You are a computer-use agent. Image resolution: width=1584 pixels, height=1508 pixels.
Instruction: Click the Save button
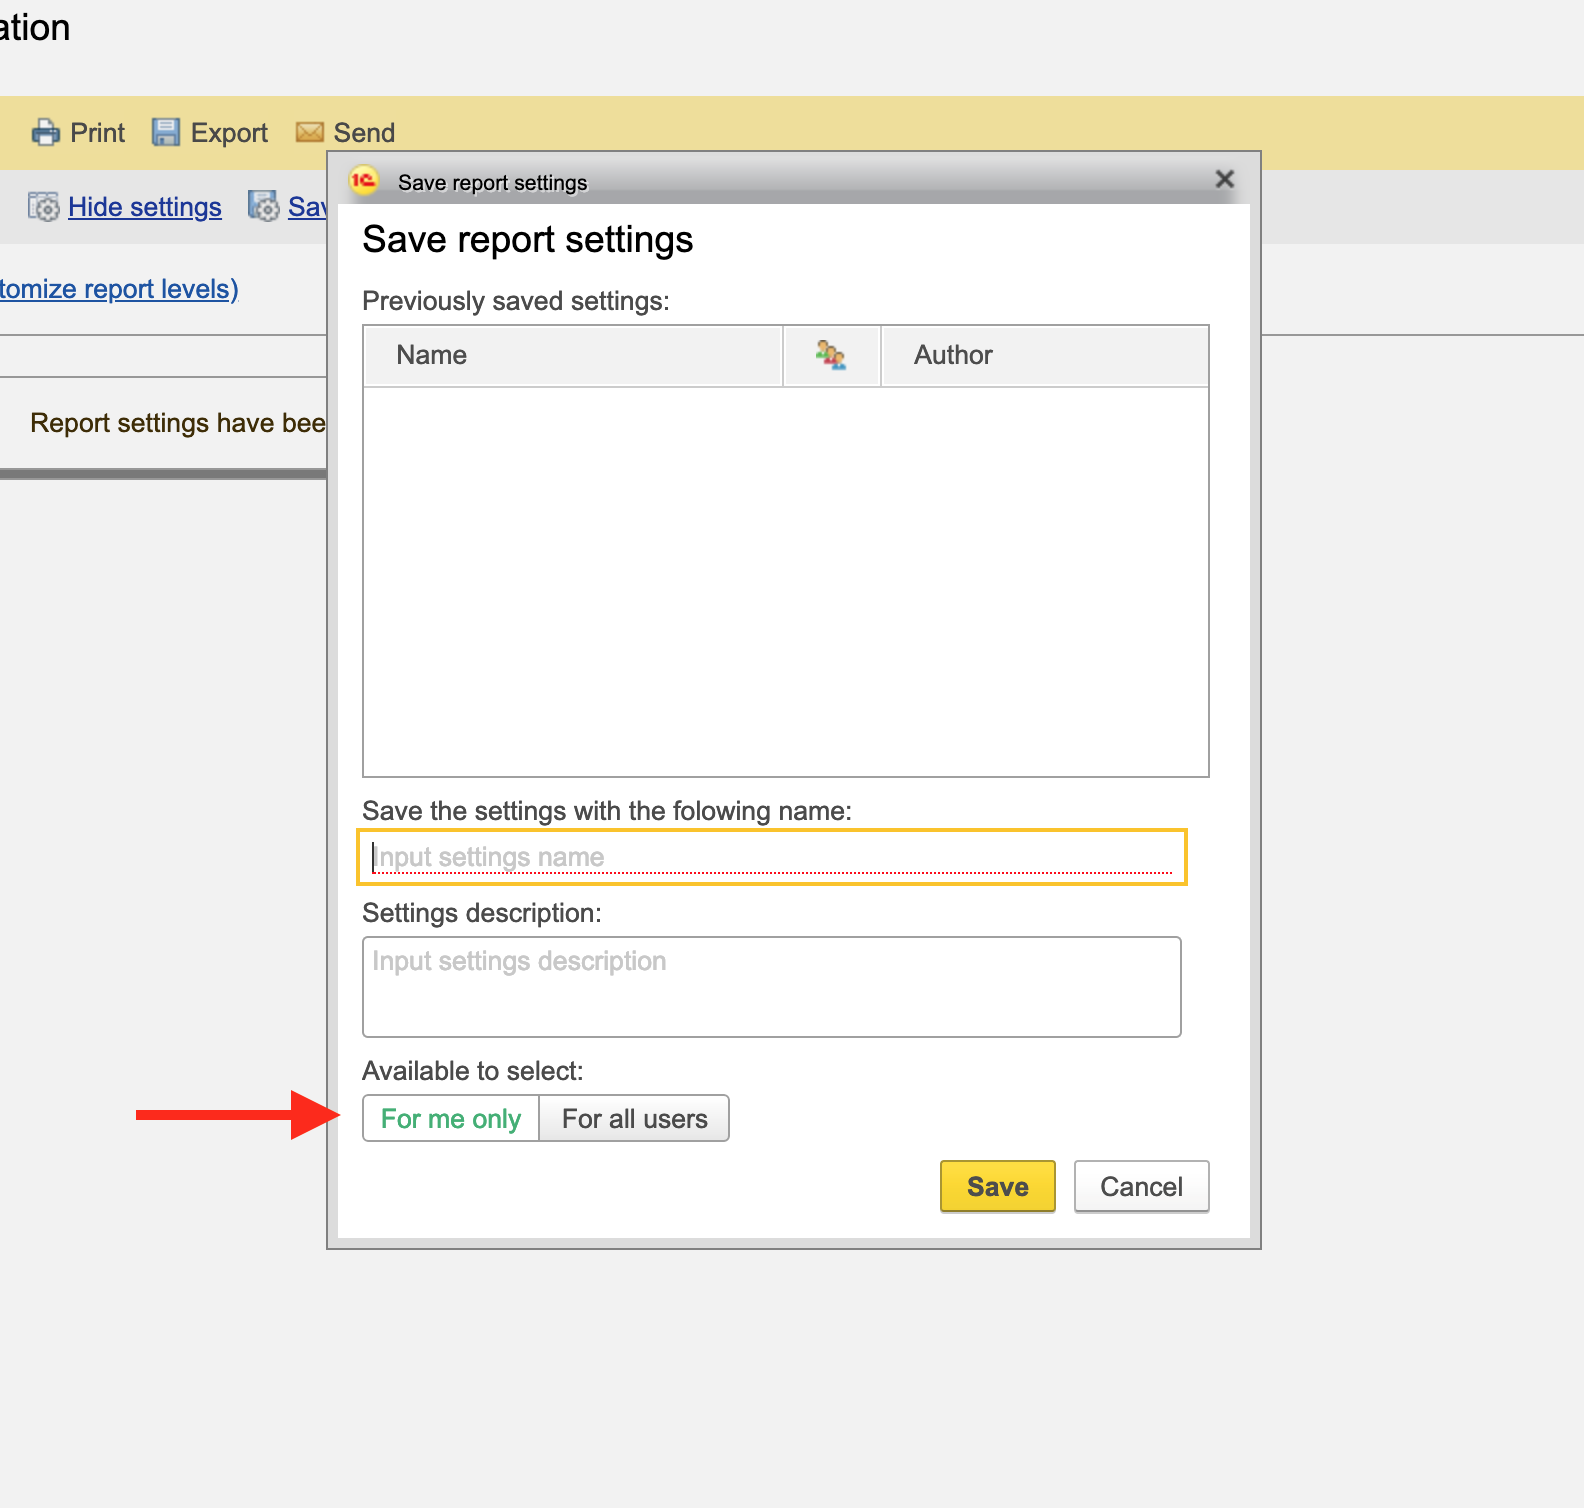click(x=998, y=1186)
